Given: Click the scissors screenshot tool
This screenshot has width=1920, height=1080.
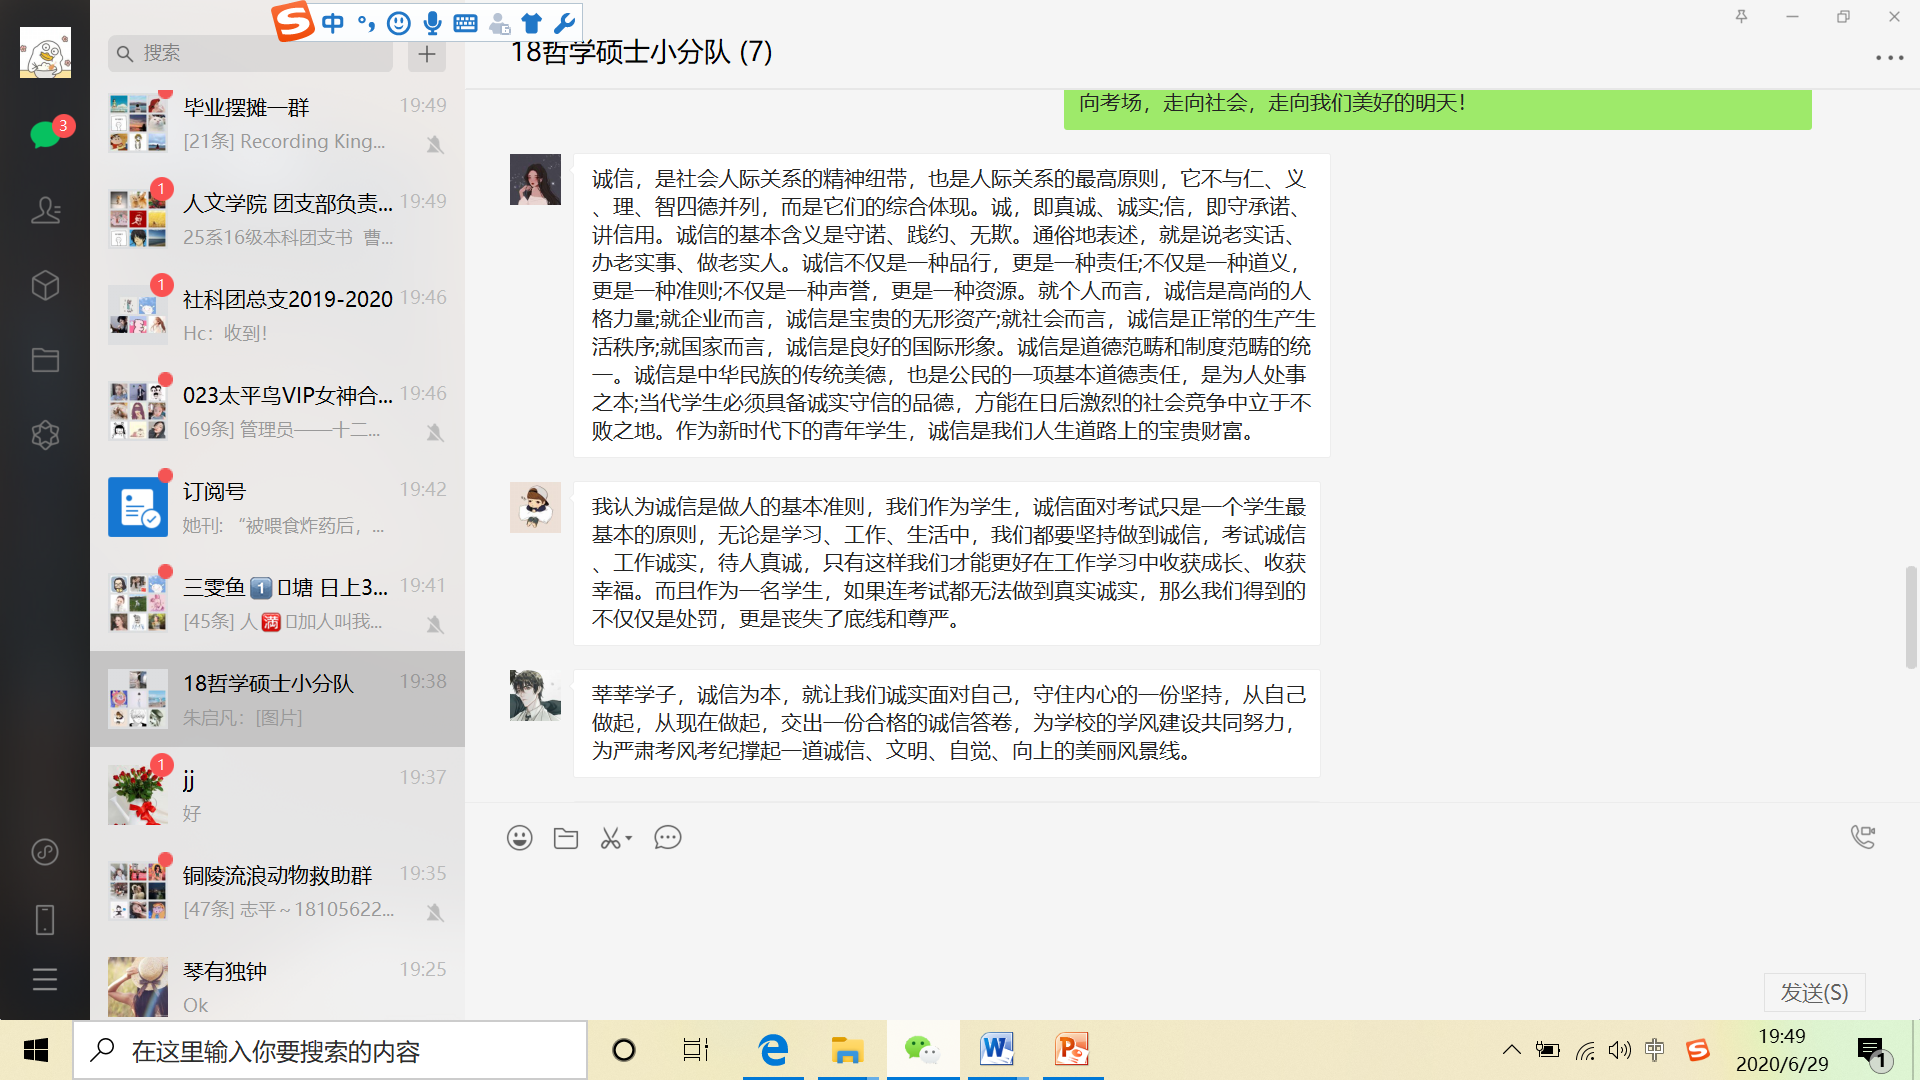Looking at the screenshot, I should pyautogui.click(x=610, y=838).
